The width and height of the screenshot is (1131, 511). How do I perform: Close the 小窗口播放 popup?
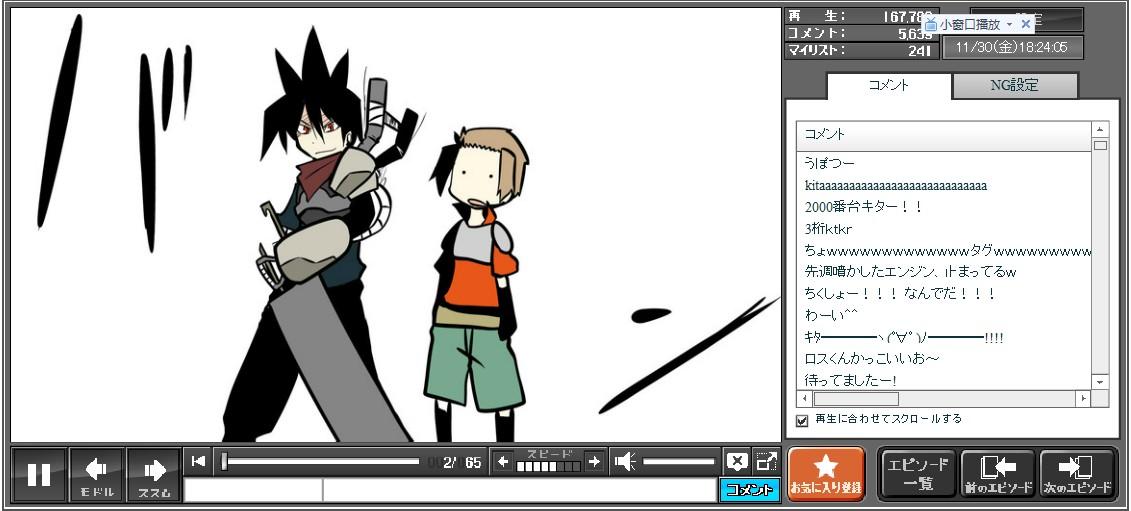[1025, 24]
